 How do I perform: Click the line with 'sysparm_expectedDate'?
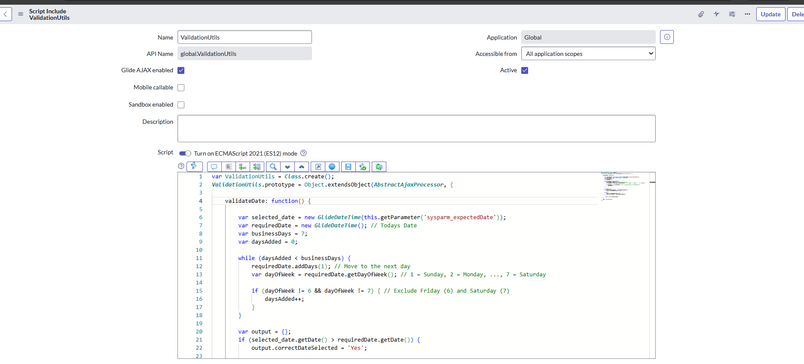click(x=372, y=217)
